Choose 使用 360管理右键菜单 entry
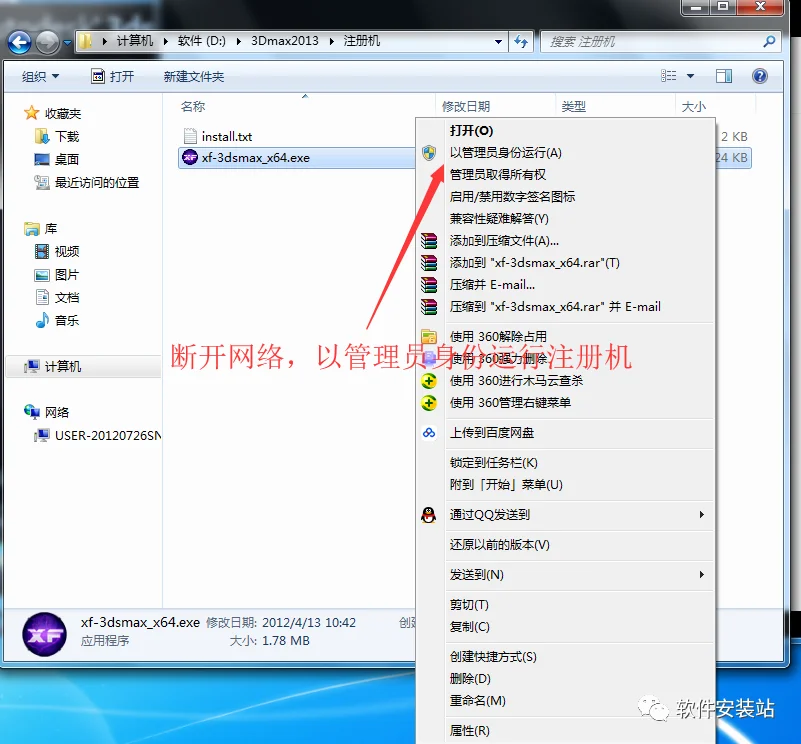801x744 pixels. 566,403
